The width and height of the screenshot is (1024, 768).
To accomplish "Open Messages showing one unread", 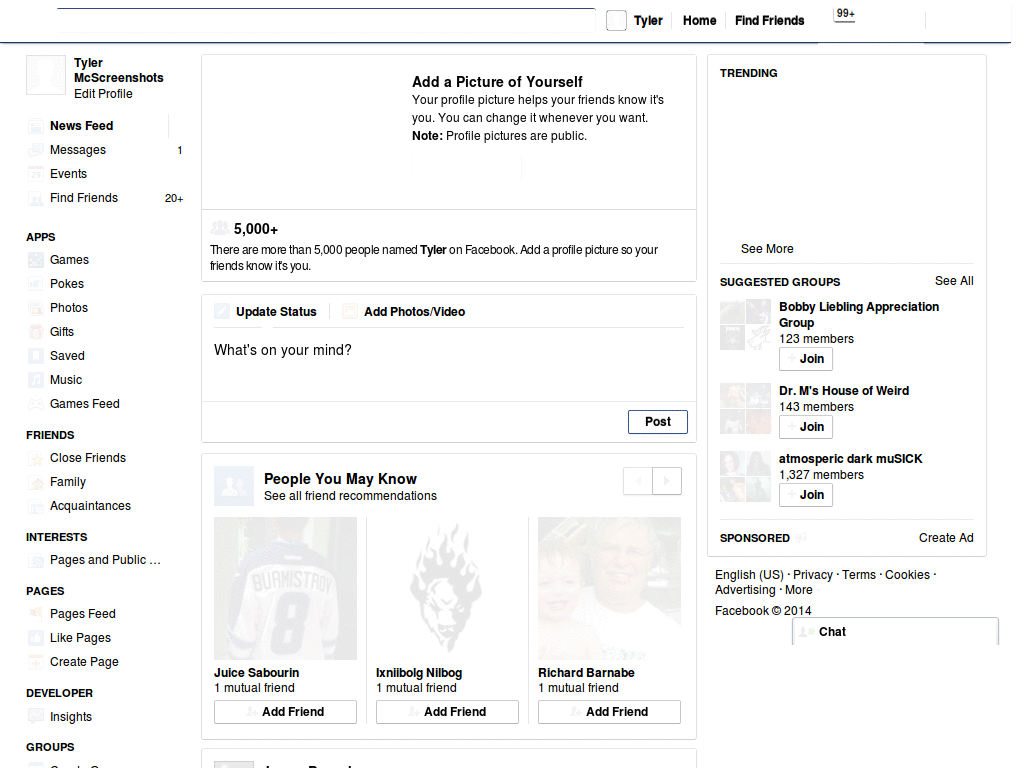I will (x=78, y=150).
